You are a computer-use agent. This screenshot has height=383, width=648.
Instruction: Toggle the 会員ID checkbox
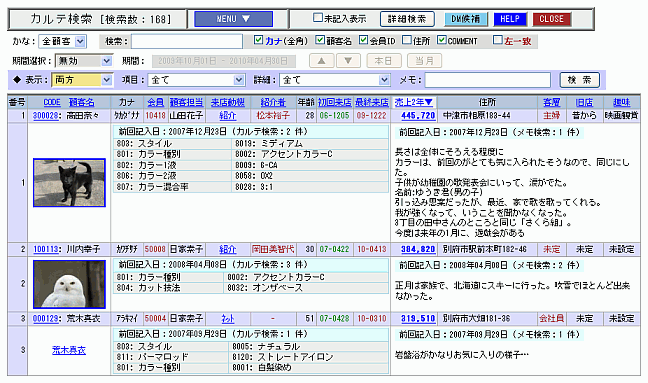[x=363, y=40]
